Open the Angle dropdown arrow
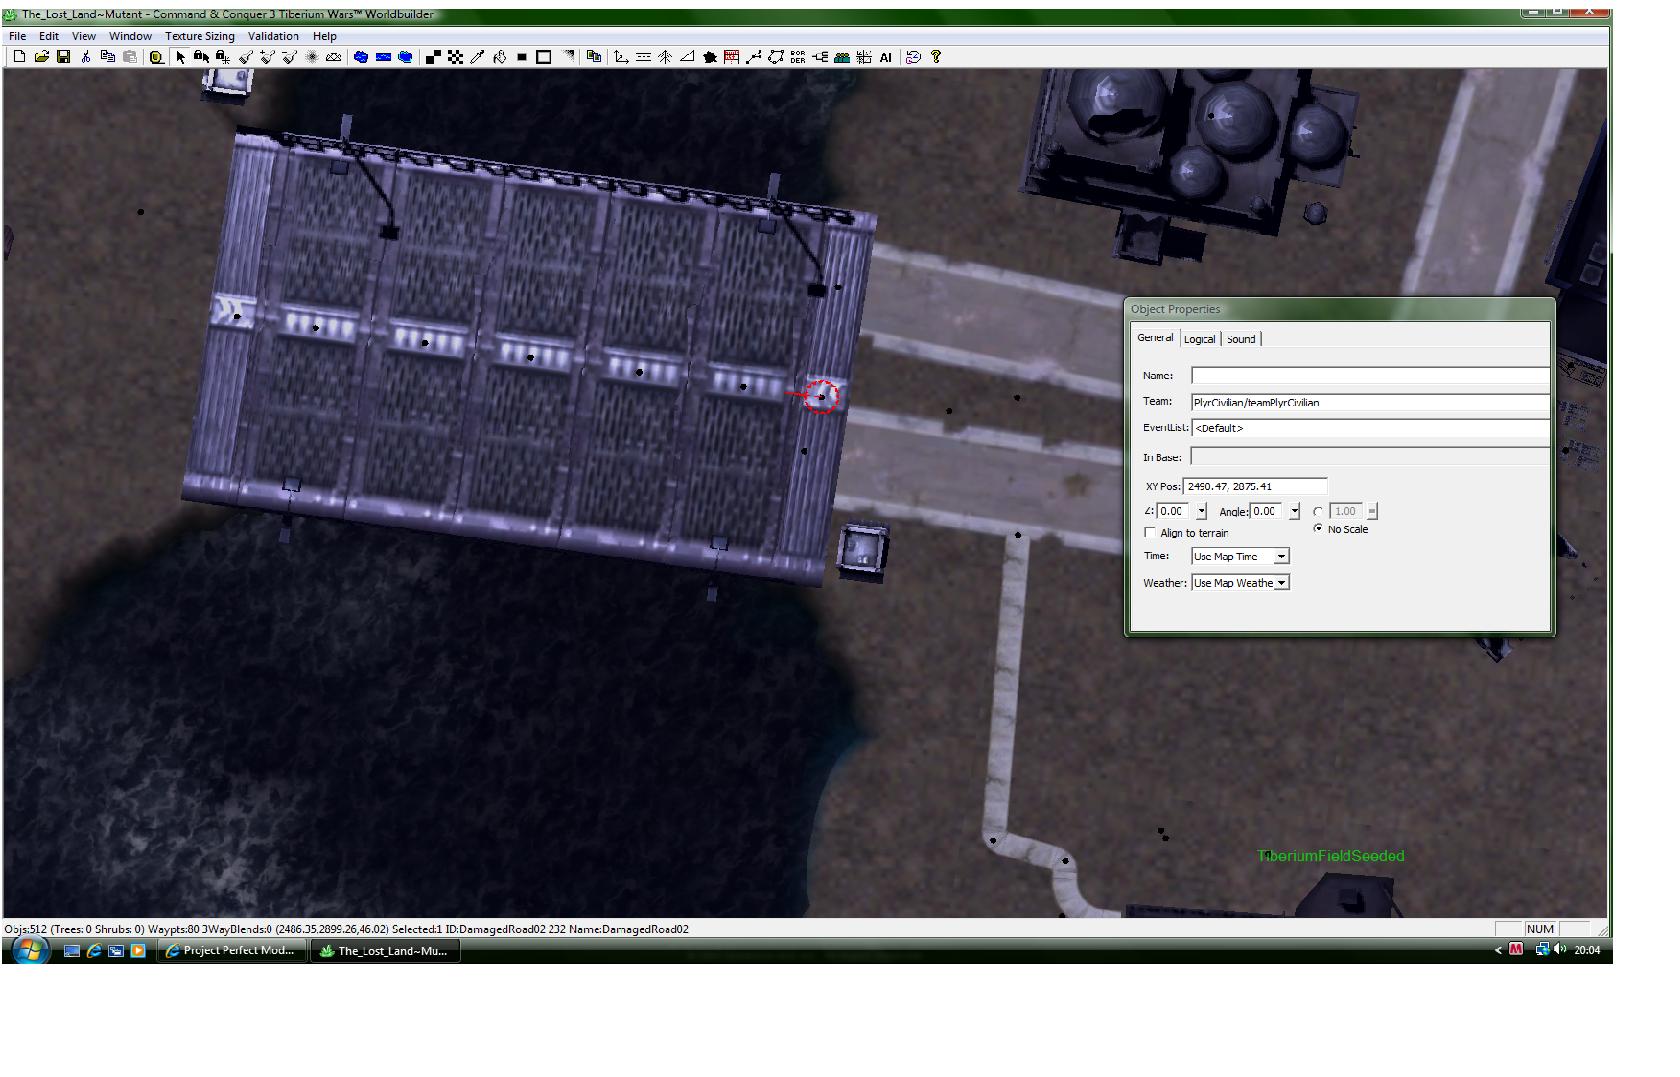1680x1077 pixels. [1294, 511]
